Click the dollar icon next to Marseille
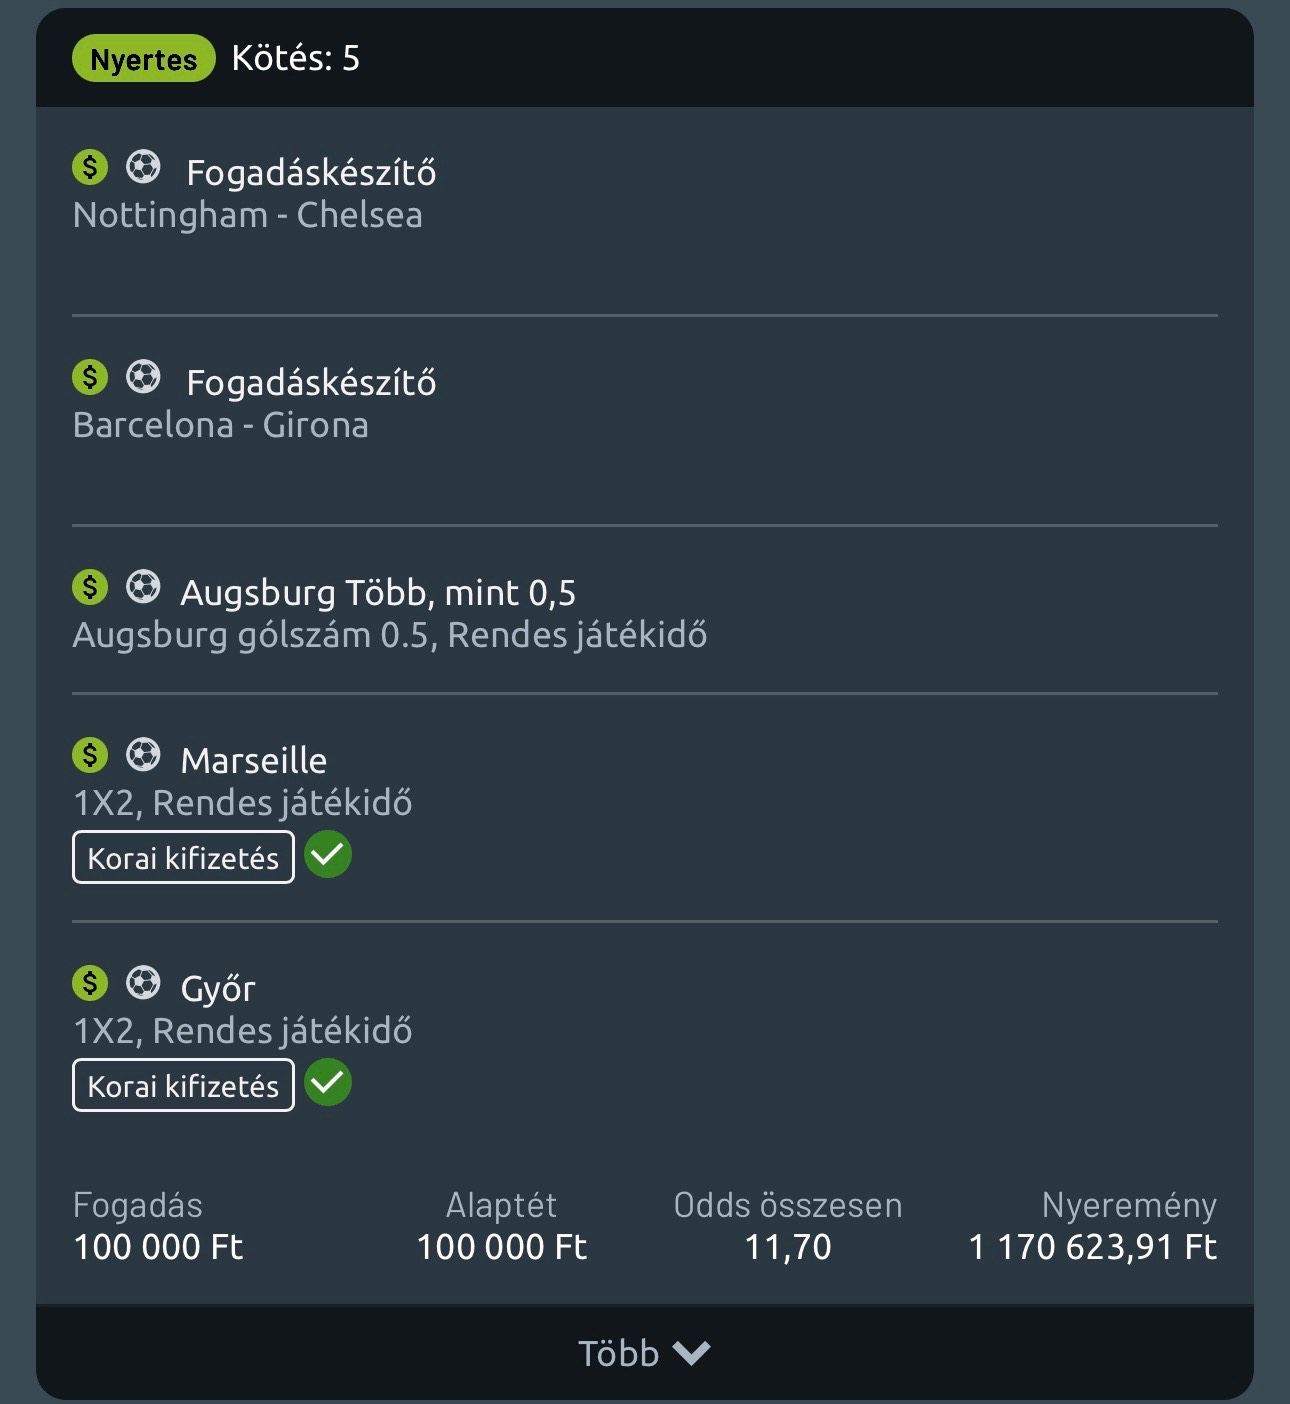Image resolution: width=1290 pixels, height=1404 pixels. (90, 755)
